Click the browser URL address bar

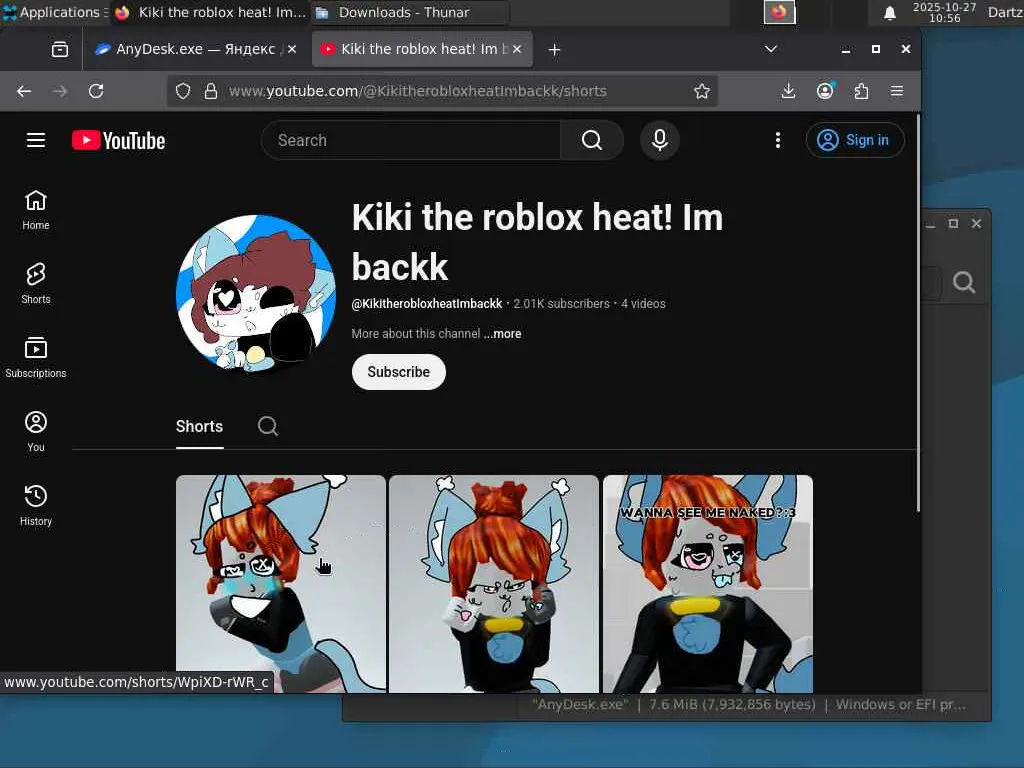(444, 91)
